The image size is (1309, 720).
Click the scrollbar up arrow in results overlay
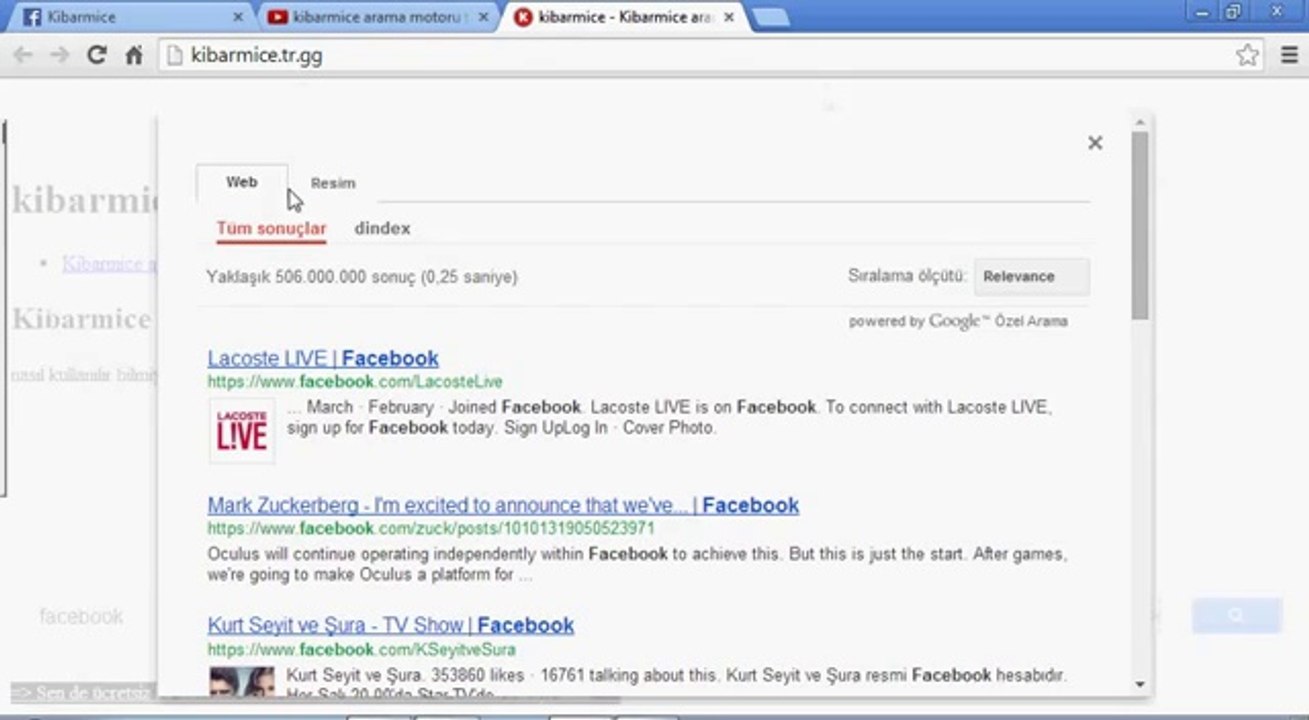1140,123
